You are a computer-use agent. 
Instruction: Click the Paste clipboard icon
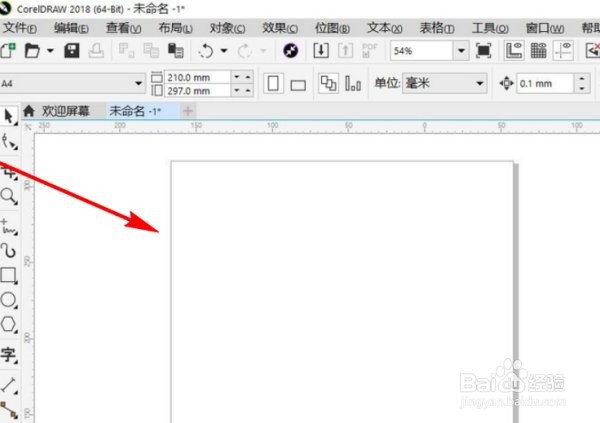[176, 50]
